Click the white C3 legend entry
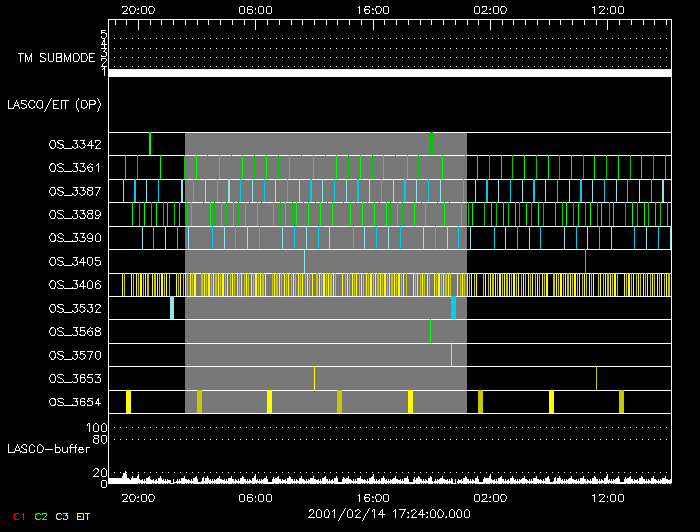 [x=62, y=516]
